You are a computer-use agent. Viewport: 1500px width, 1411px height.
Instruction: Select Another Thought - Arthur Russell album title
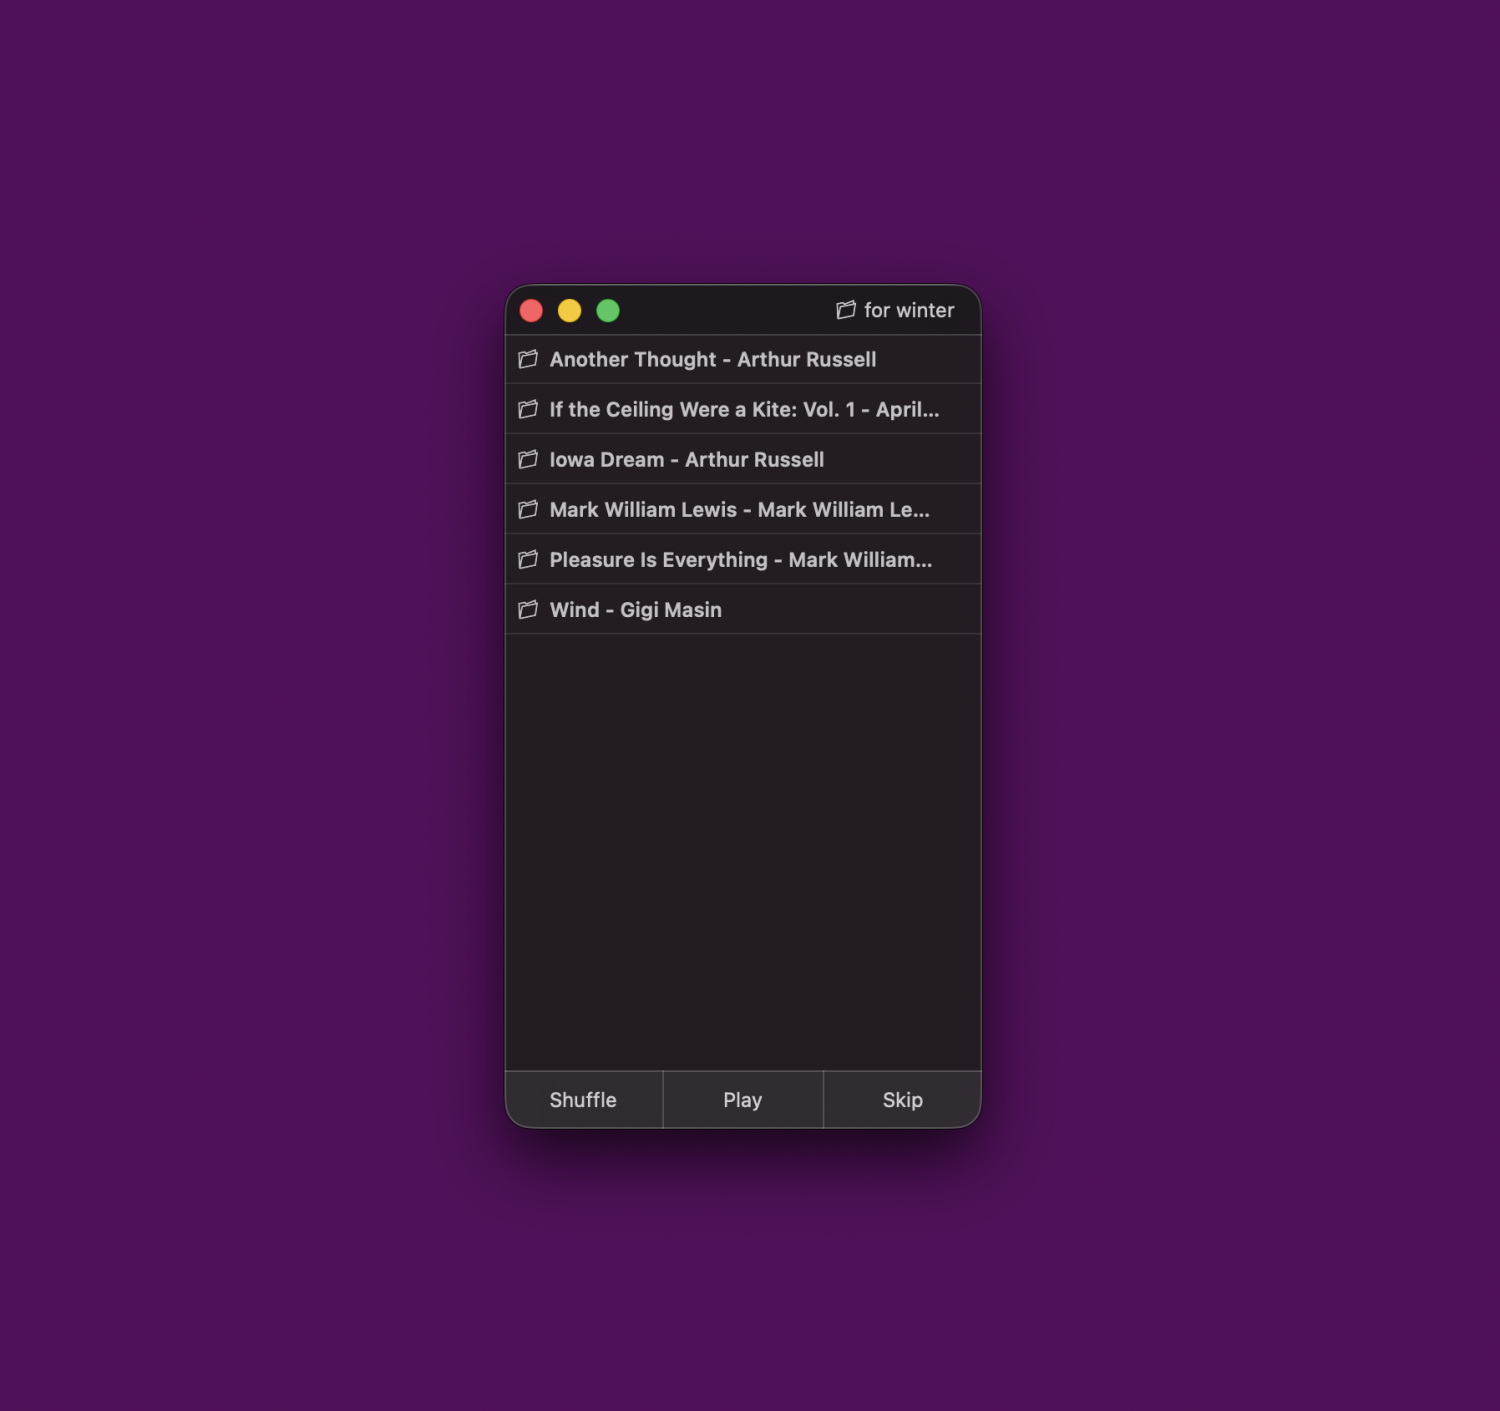pyautogui.click(x=712, y=359)
